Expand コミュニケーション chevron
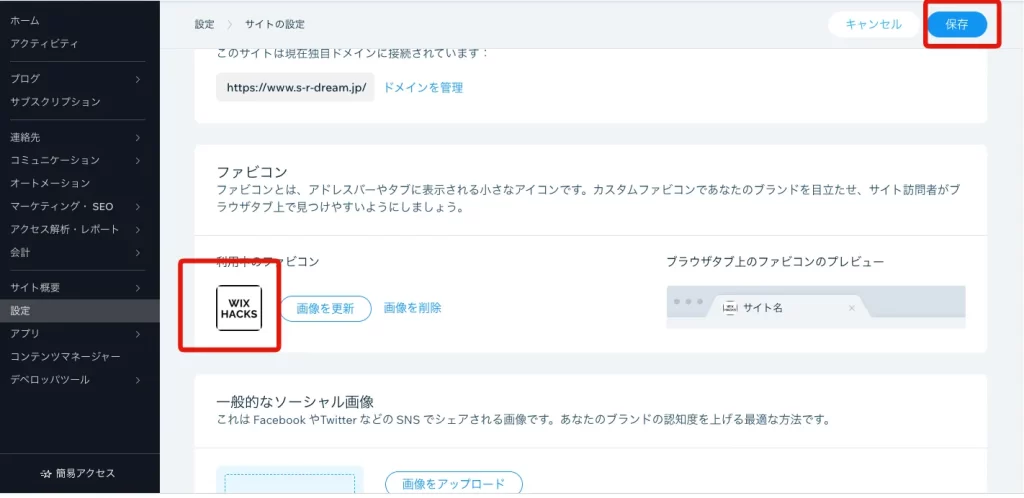1024x498 pixels. click(138, 161)
